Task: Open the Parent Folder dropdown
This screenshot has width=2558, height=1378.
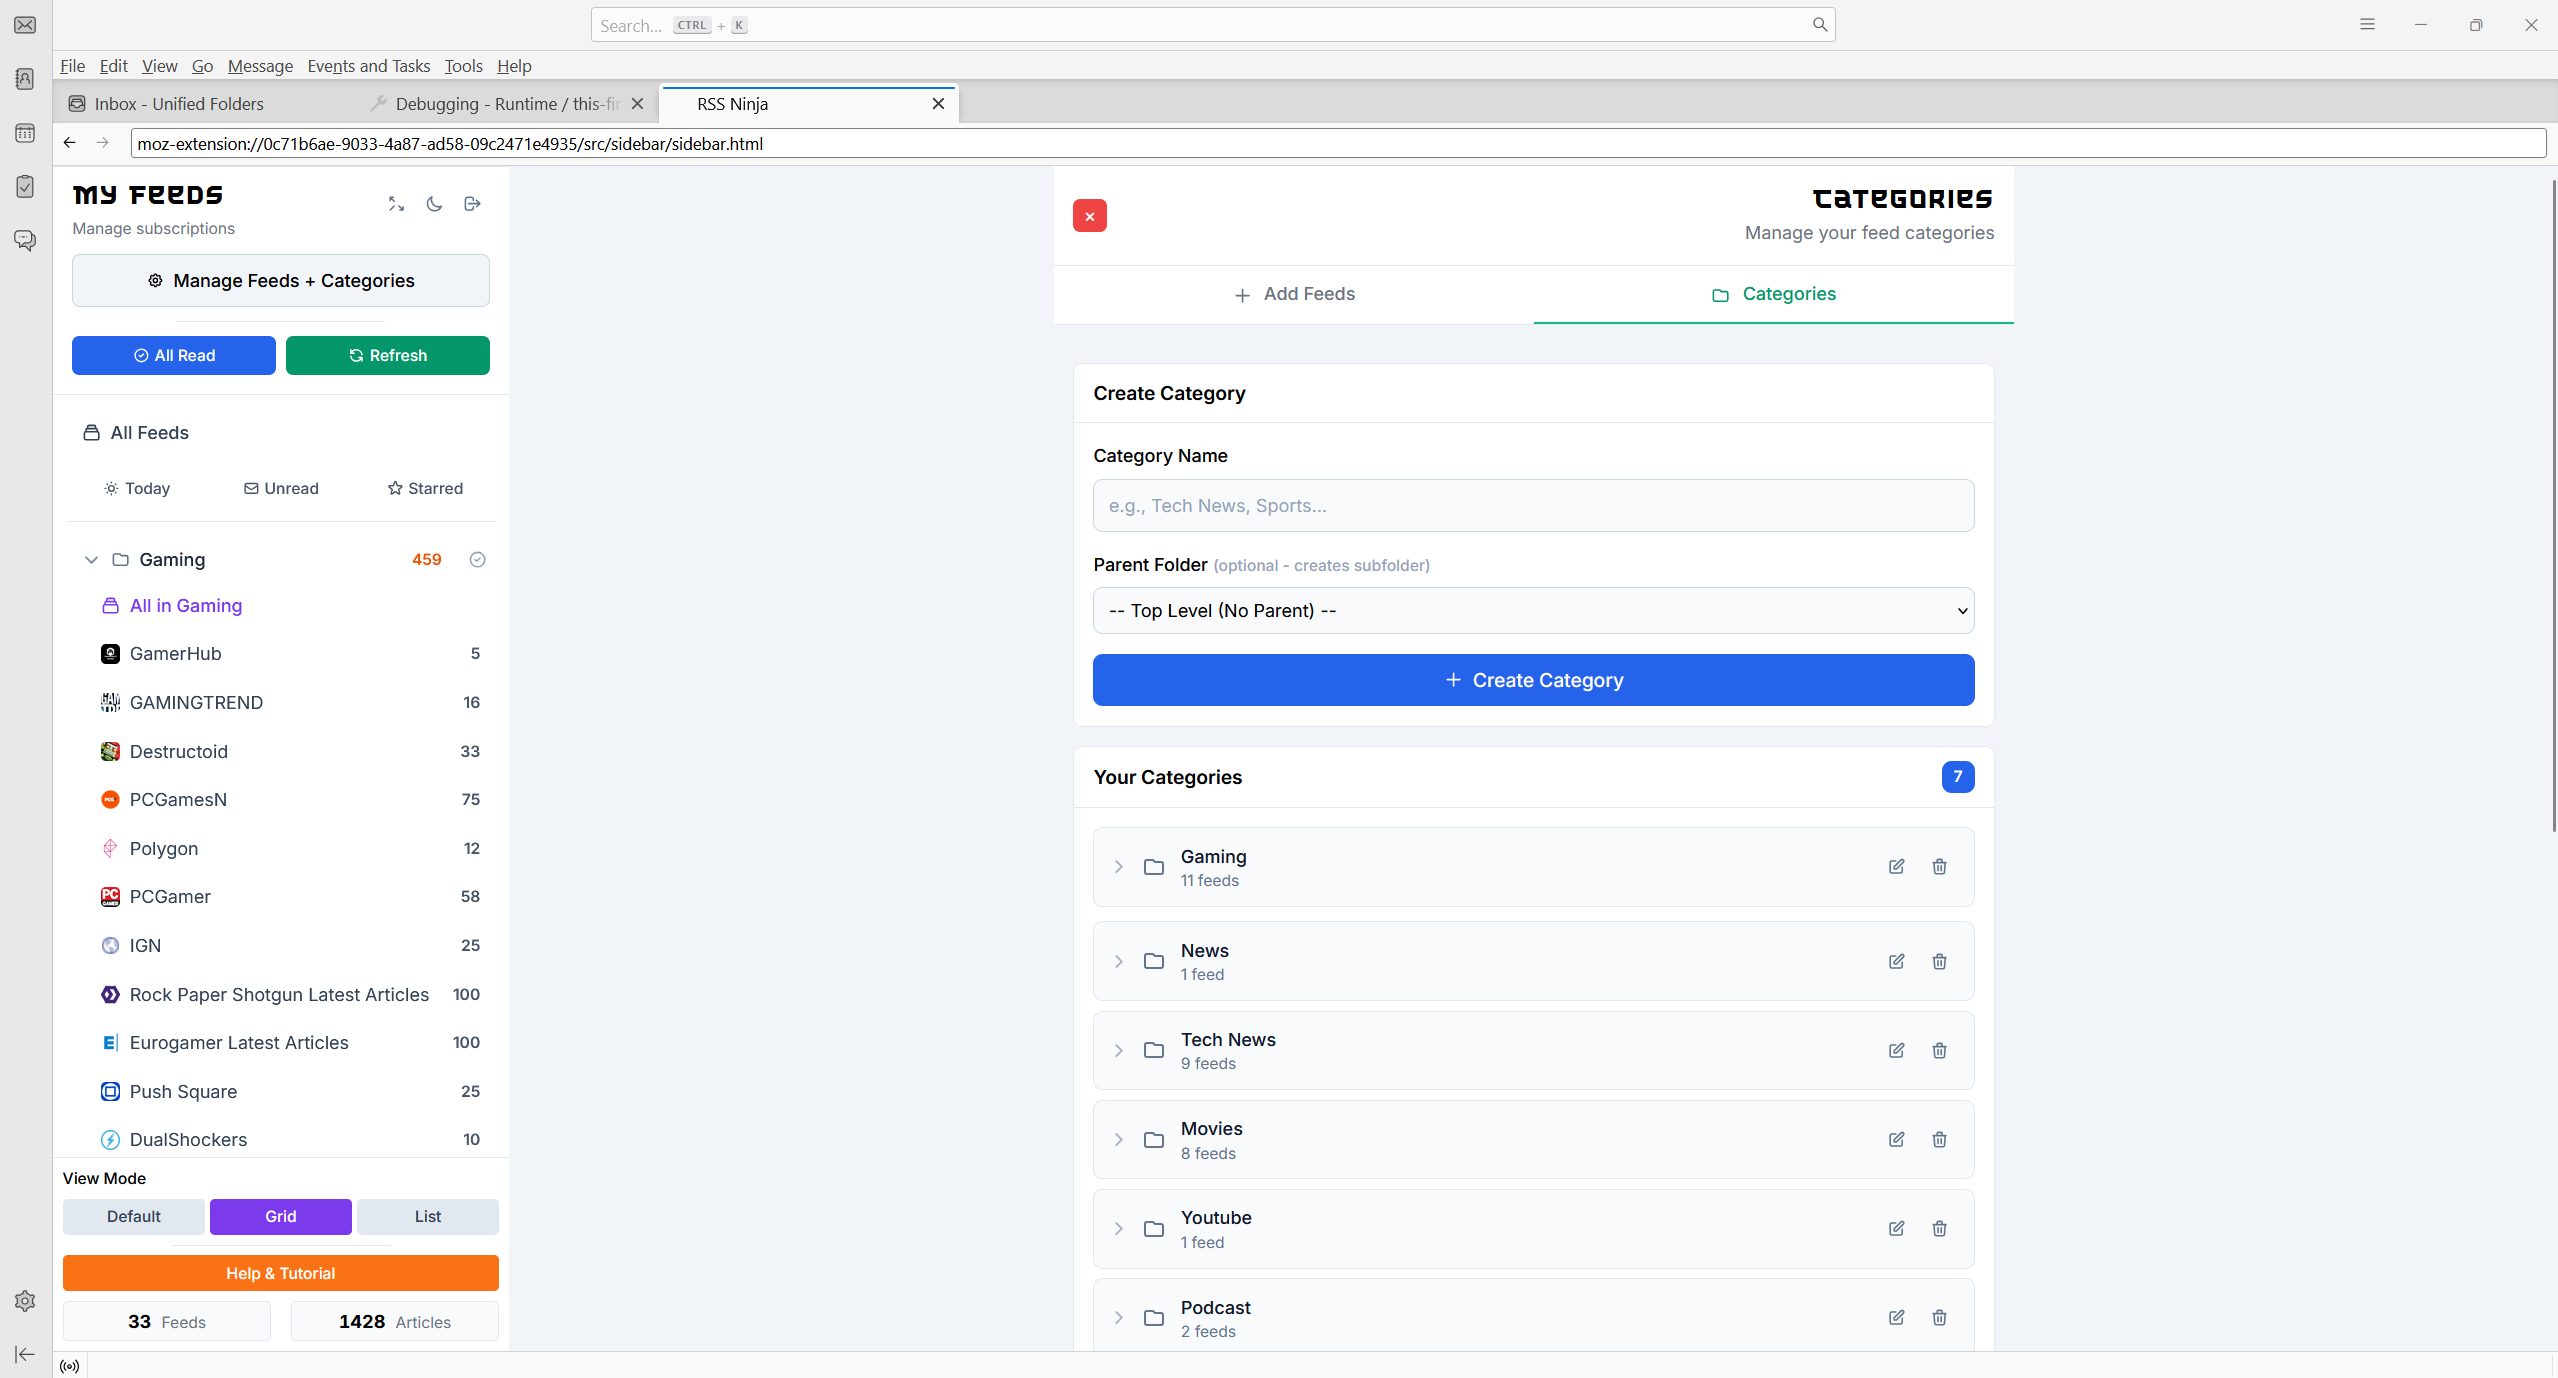Action: 1533,611
